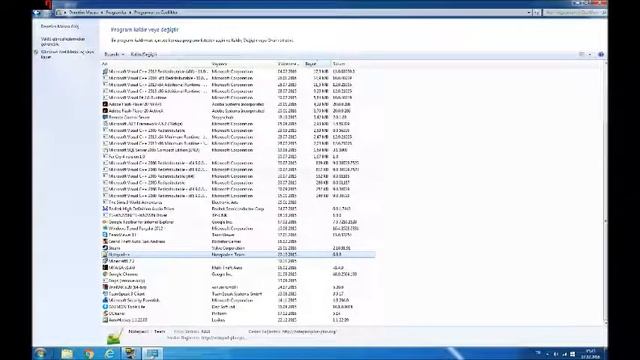
Task: Open the Denetim Masası Giriş link
Action: click(60, 26)
